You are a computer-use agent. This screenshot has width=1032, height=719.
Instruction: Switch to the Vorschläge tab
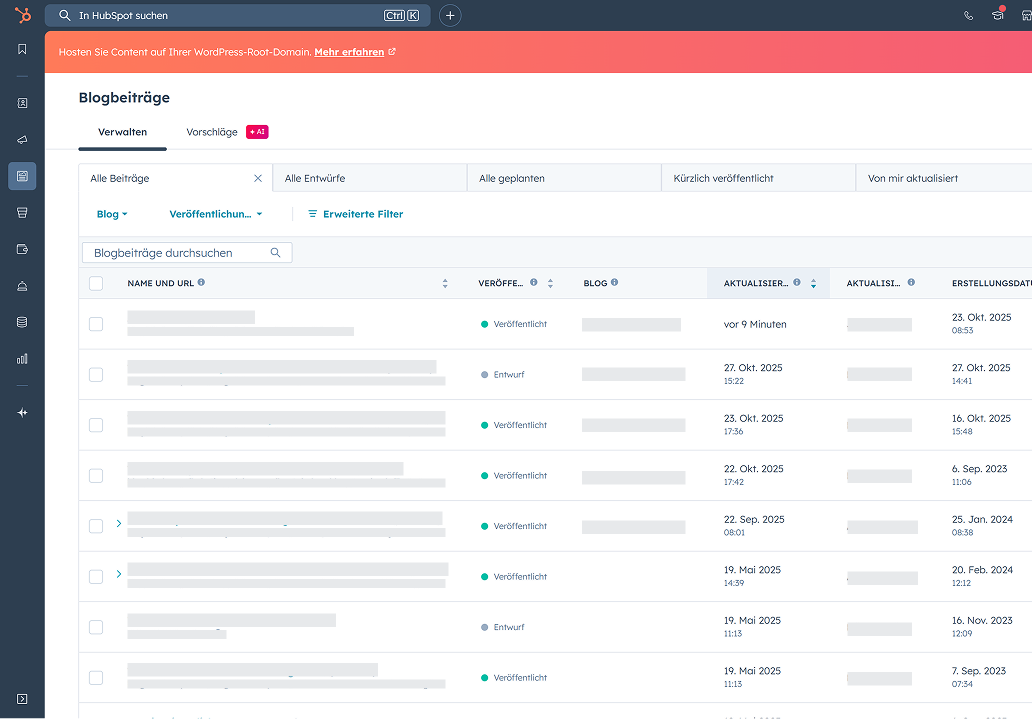point(212,132)
